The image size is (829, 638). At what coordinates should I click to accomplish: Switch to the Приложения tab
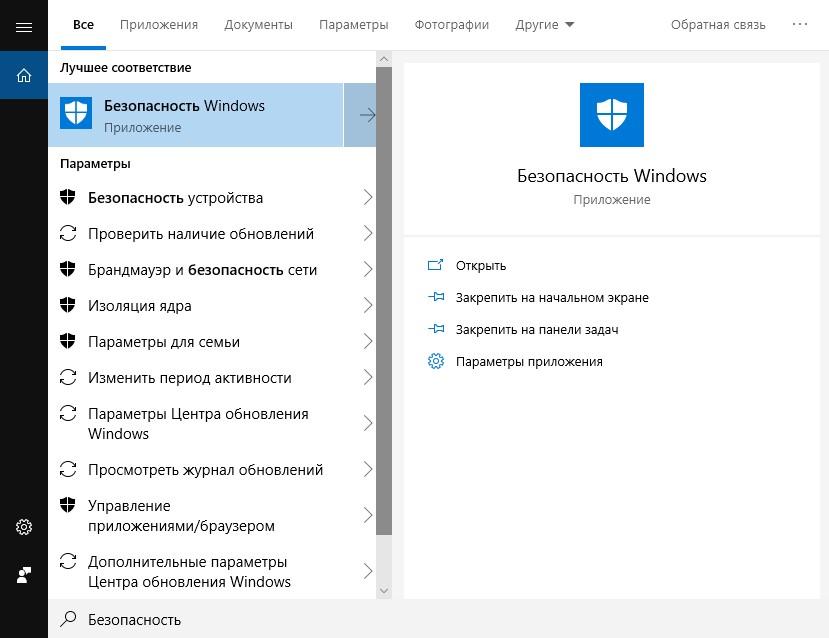[159, 25]
